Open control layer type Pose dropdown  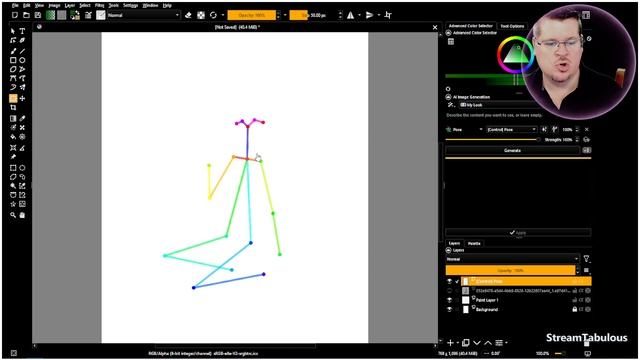(x=464, y=129)
